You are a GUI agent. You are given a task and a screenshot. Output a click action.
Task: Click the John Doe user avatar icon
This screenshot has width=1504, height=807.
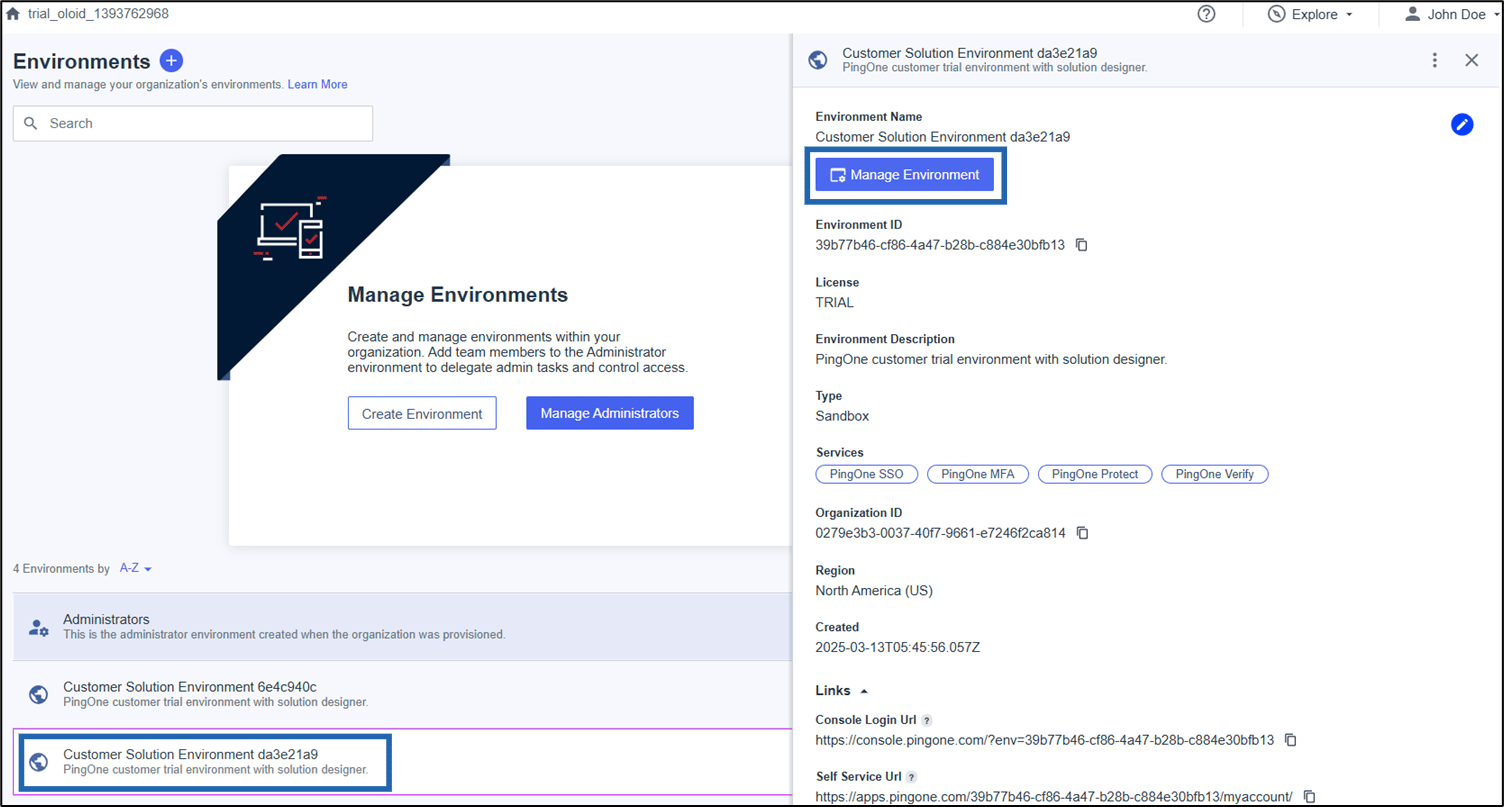tap(1412, 14)
